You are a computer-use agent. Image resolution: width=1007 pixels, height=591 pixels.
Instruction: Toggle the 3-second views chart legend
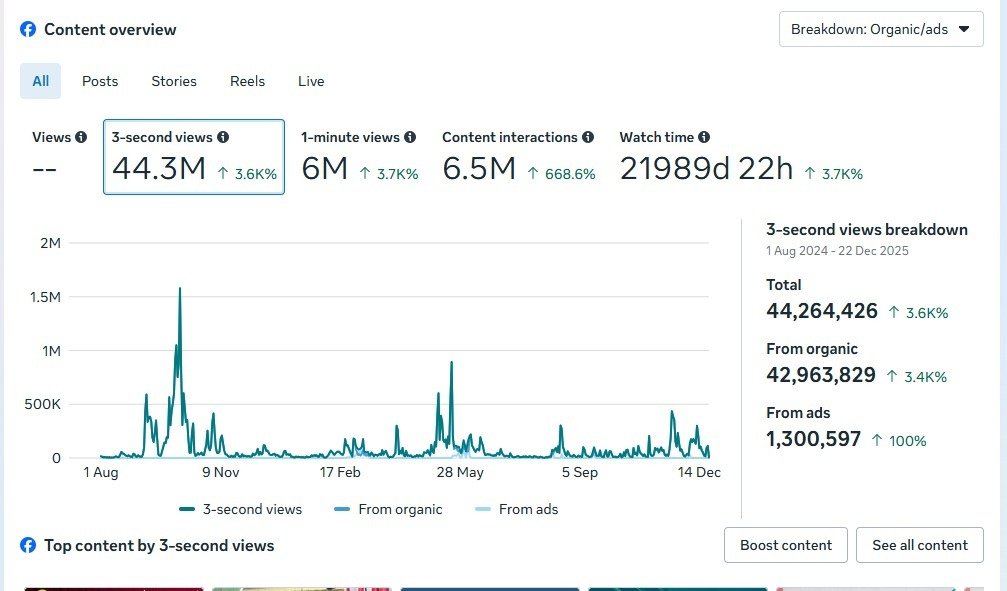[240, 509]
